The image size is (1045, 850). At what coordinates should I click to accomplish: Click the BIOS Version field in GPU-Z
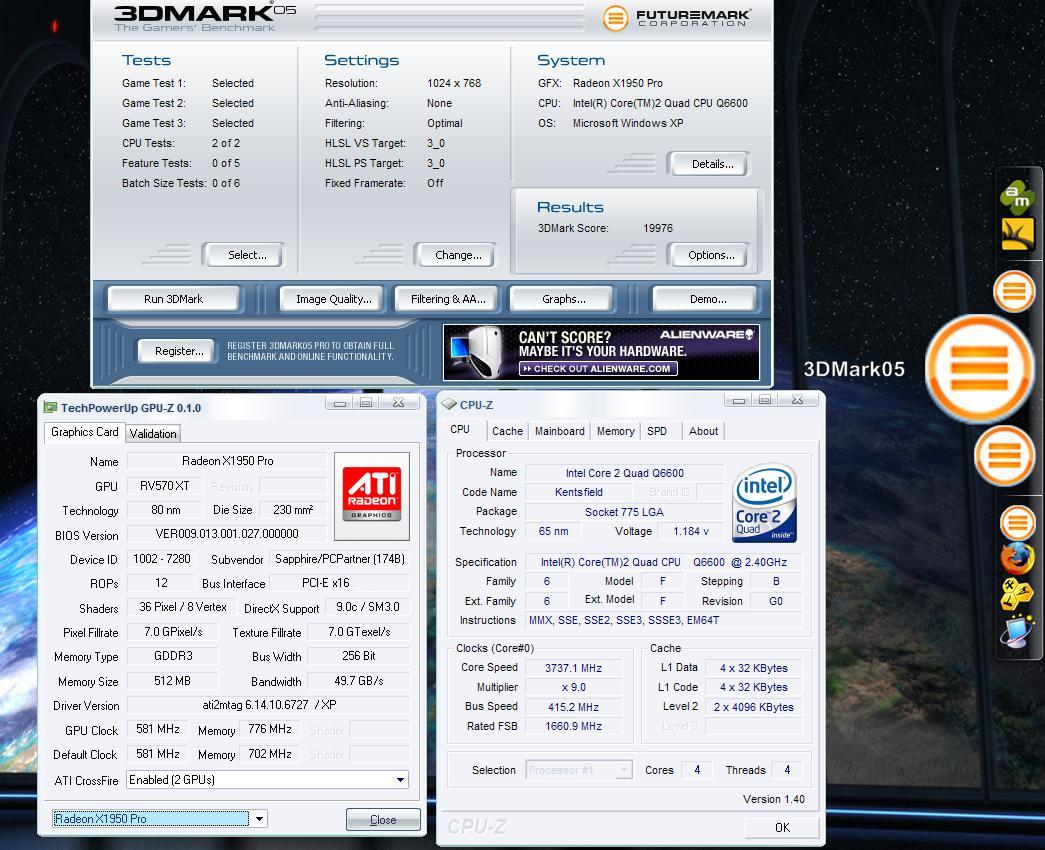(227, 533)
